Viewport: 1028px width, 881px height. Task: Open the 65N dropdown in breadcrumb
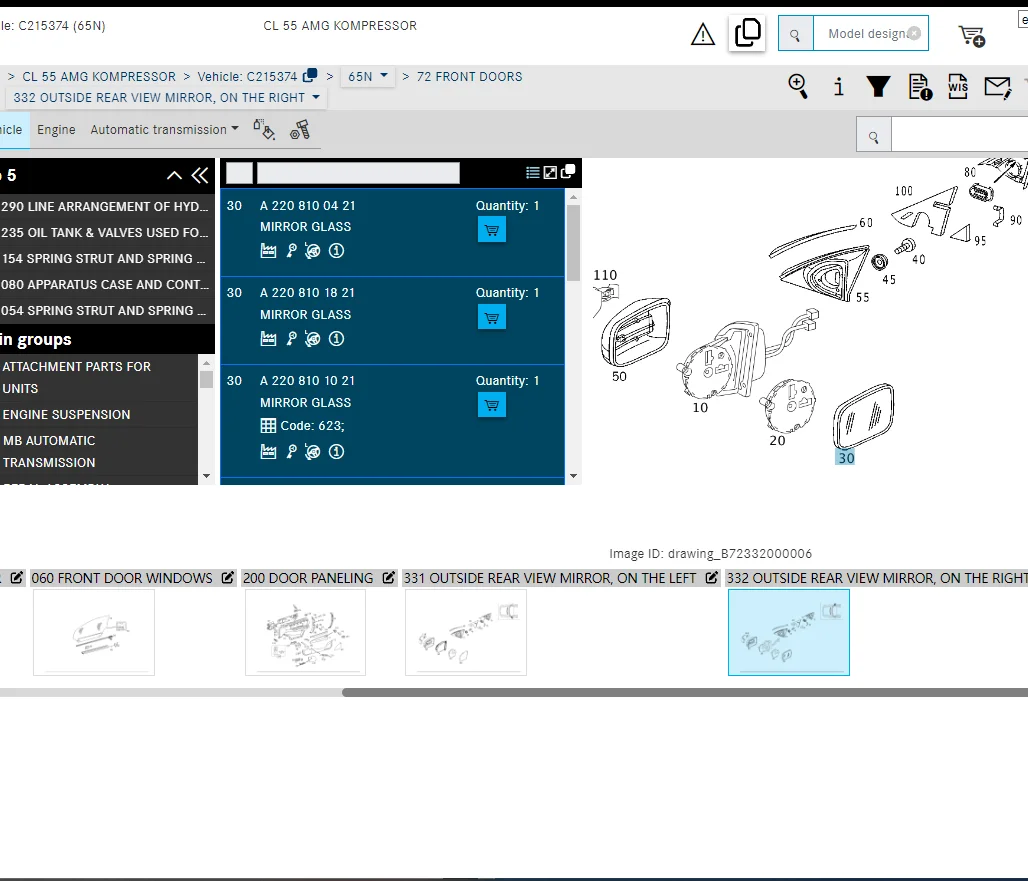(x=368, y=76)
